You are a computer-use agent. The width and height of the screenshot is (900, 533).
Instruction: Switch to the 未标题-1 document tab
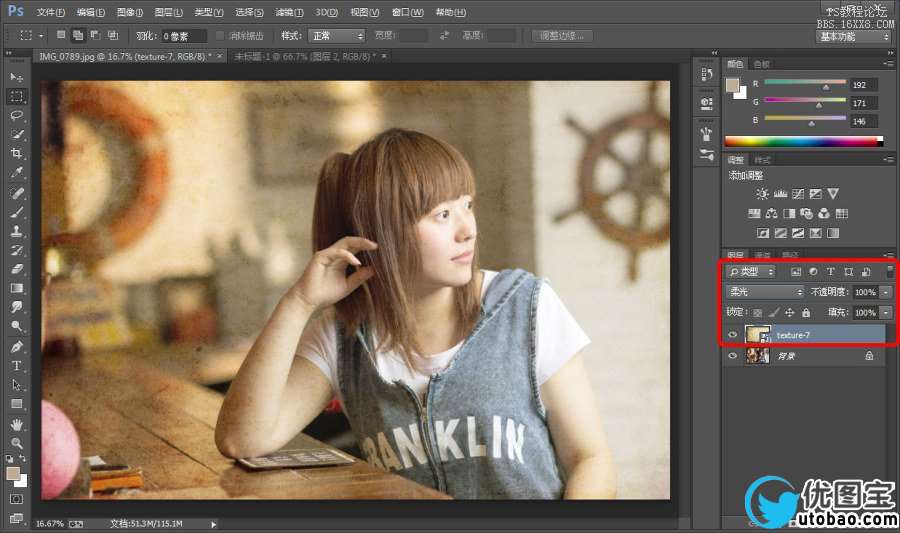click(x=306, y=56)
